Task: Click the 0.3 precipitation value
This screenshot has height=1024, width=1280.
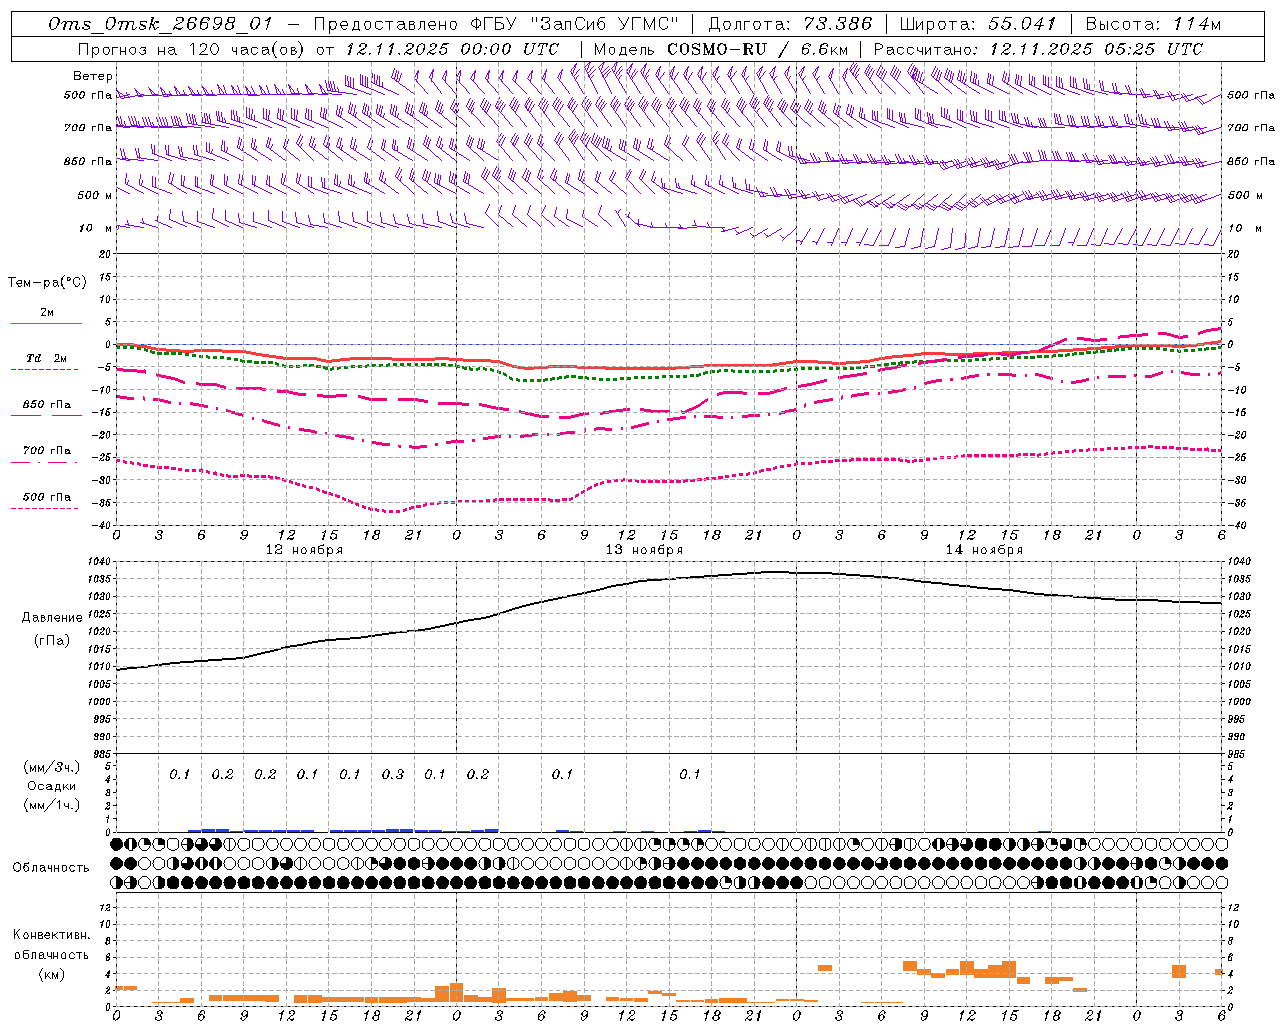Action: coord(393,775)
